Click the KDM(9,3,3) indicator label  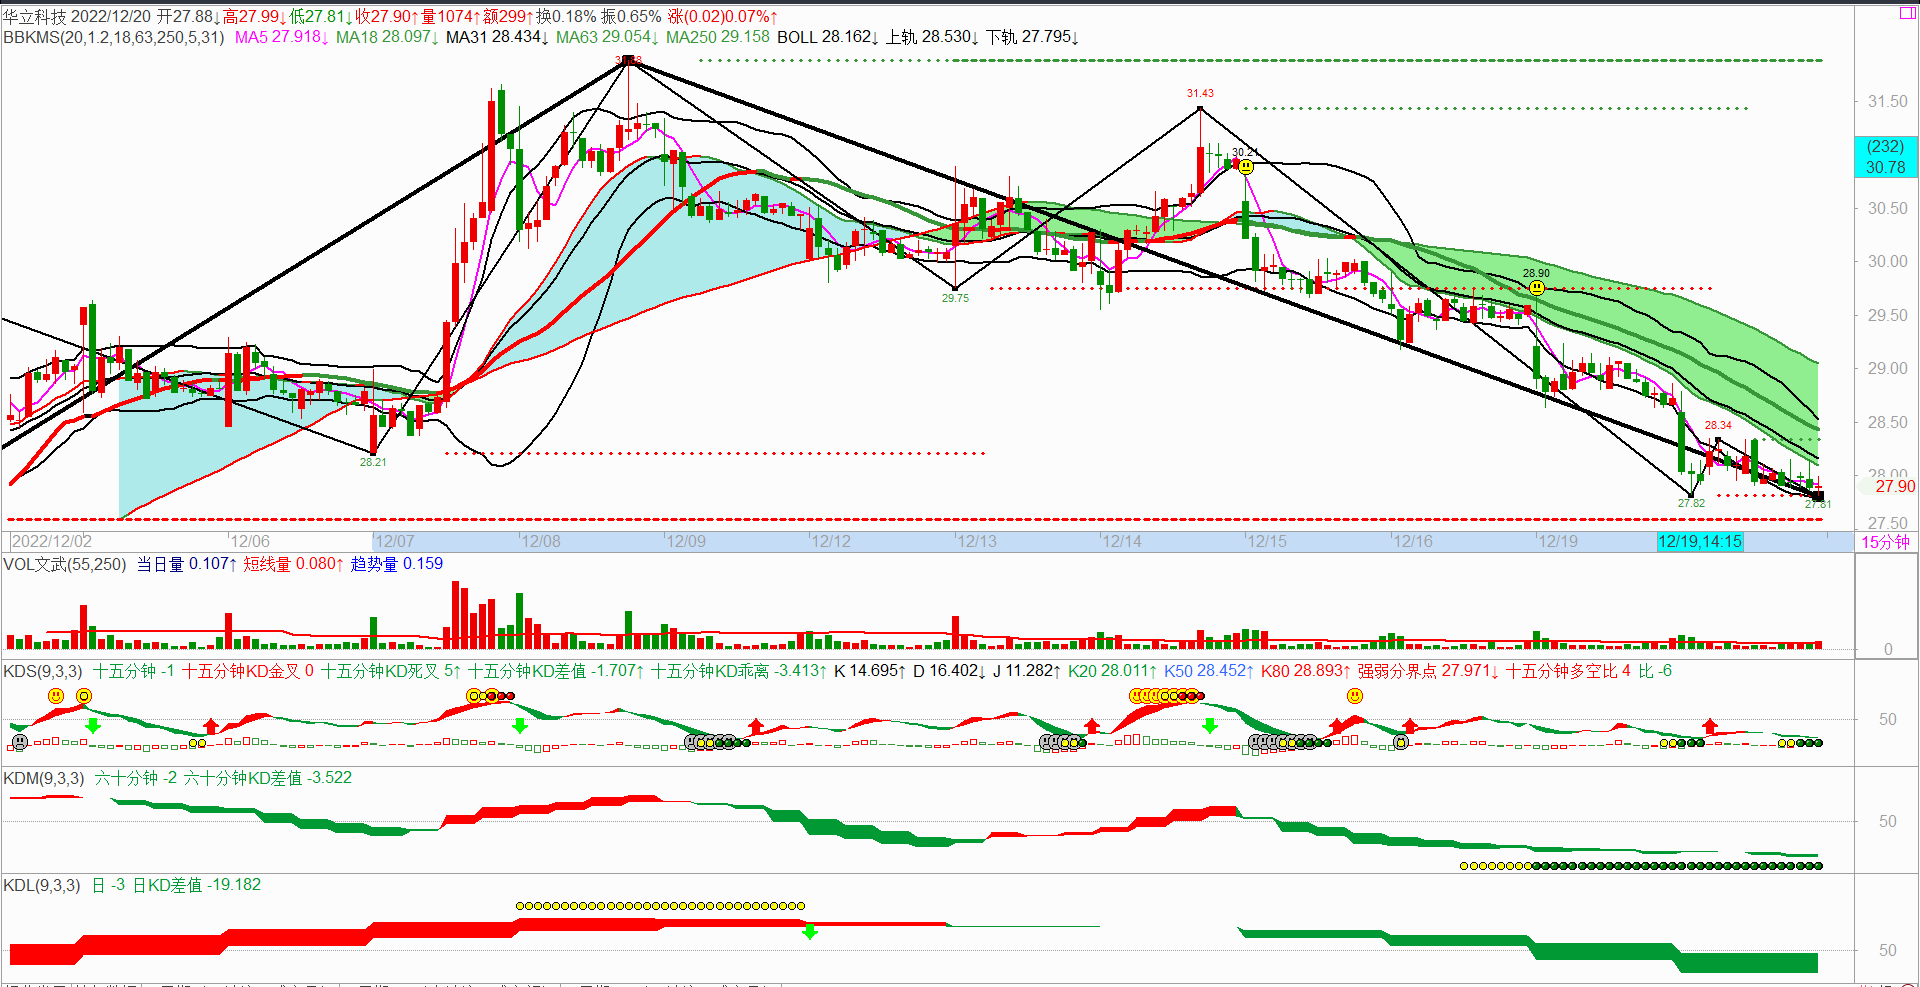point(44,778)
